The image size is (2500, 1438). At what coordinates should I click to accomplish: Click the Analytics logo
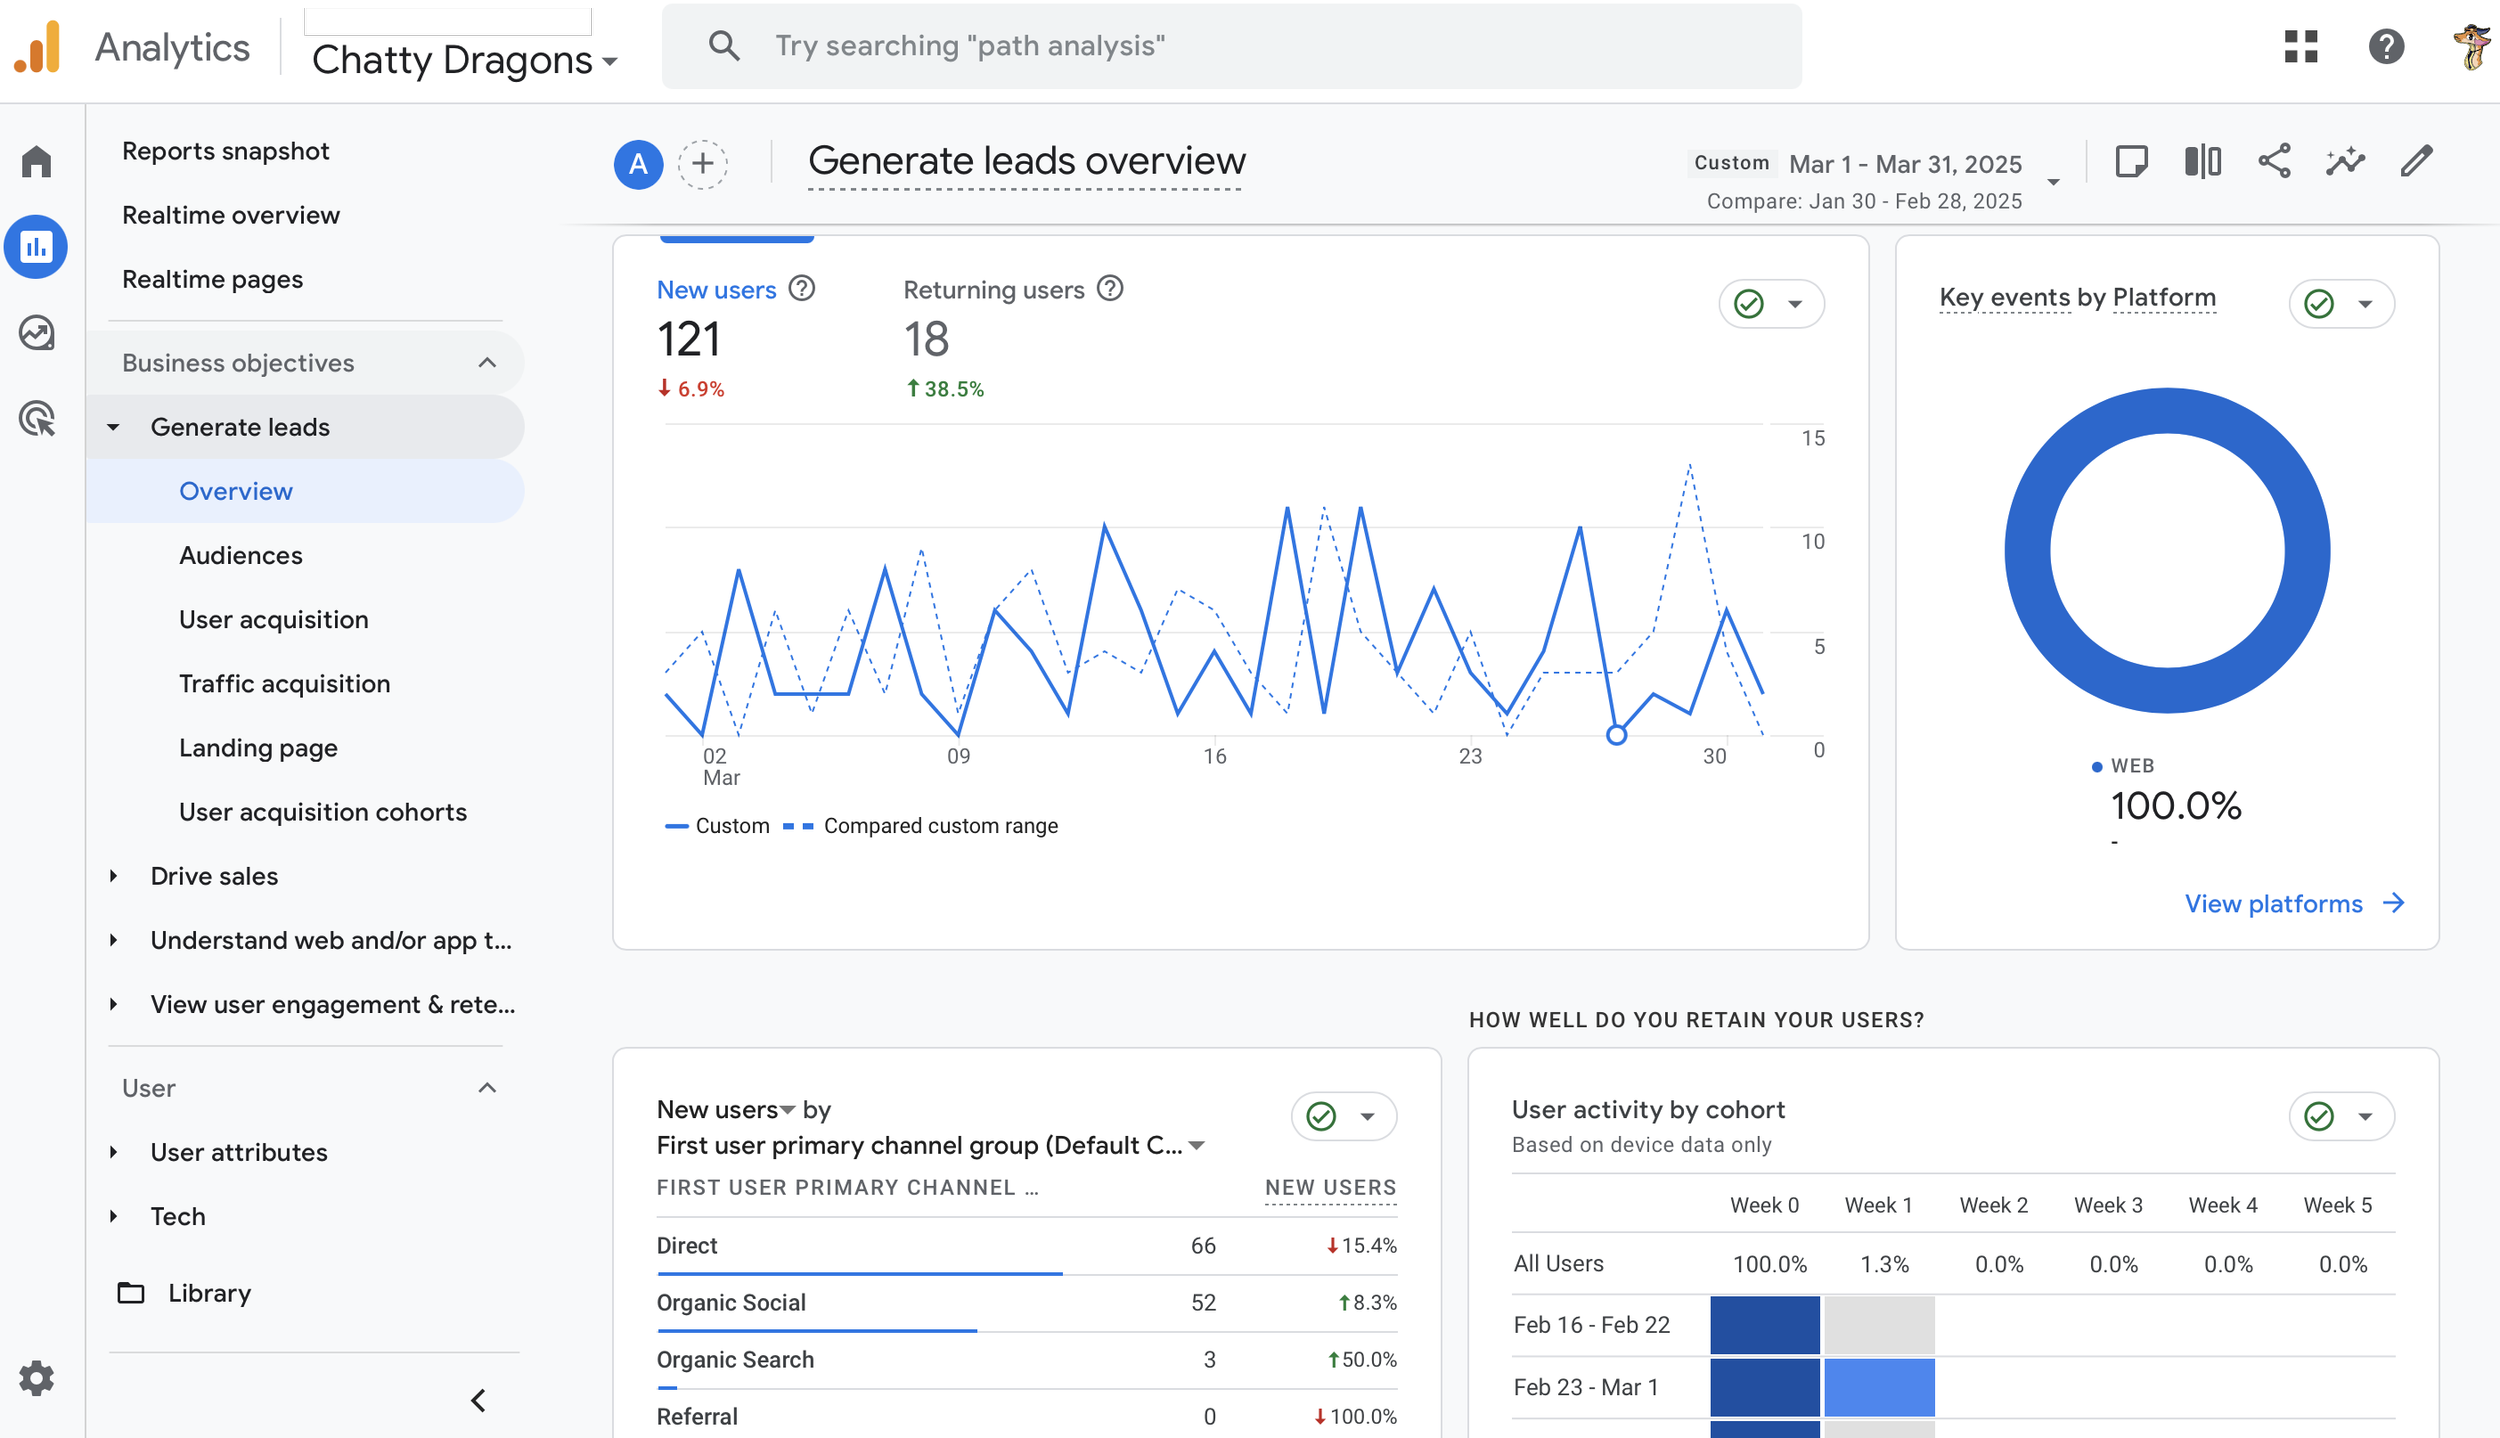click(38, 47)
